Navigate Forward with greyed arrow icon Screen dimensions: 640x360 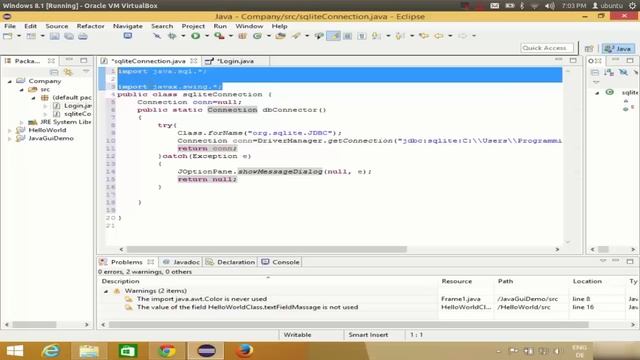tap(462, 36)
